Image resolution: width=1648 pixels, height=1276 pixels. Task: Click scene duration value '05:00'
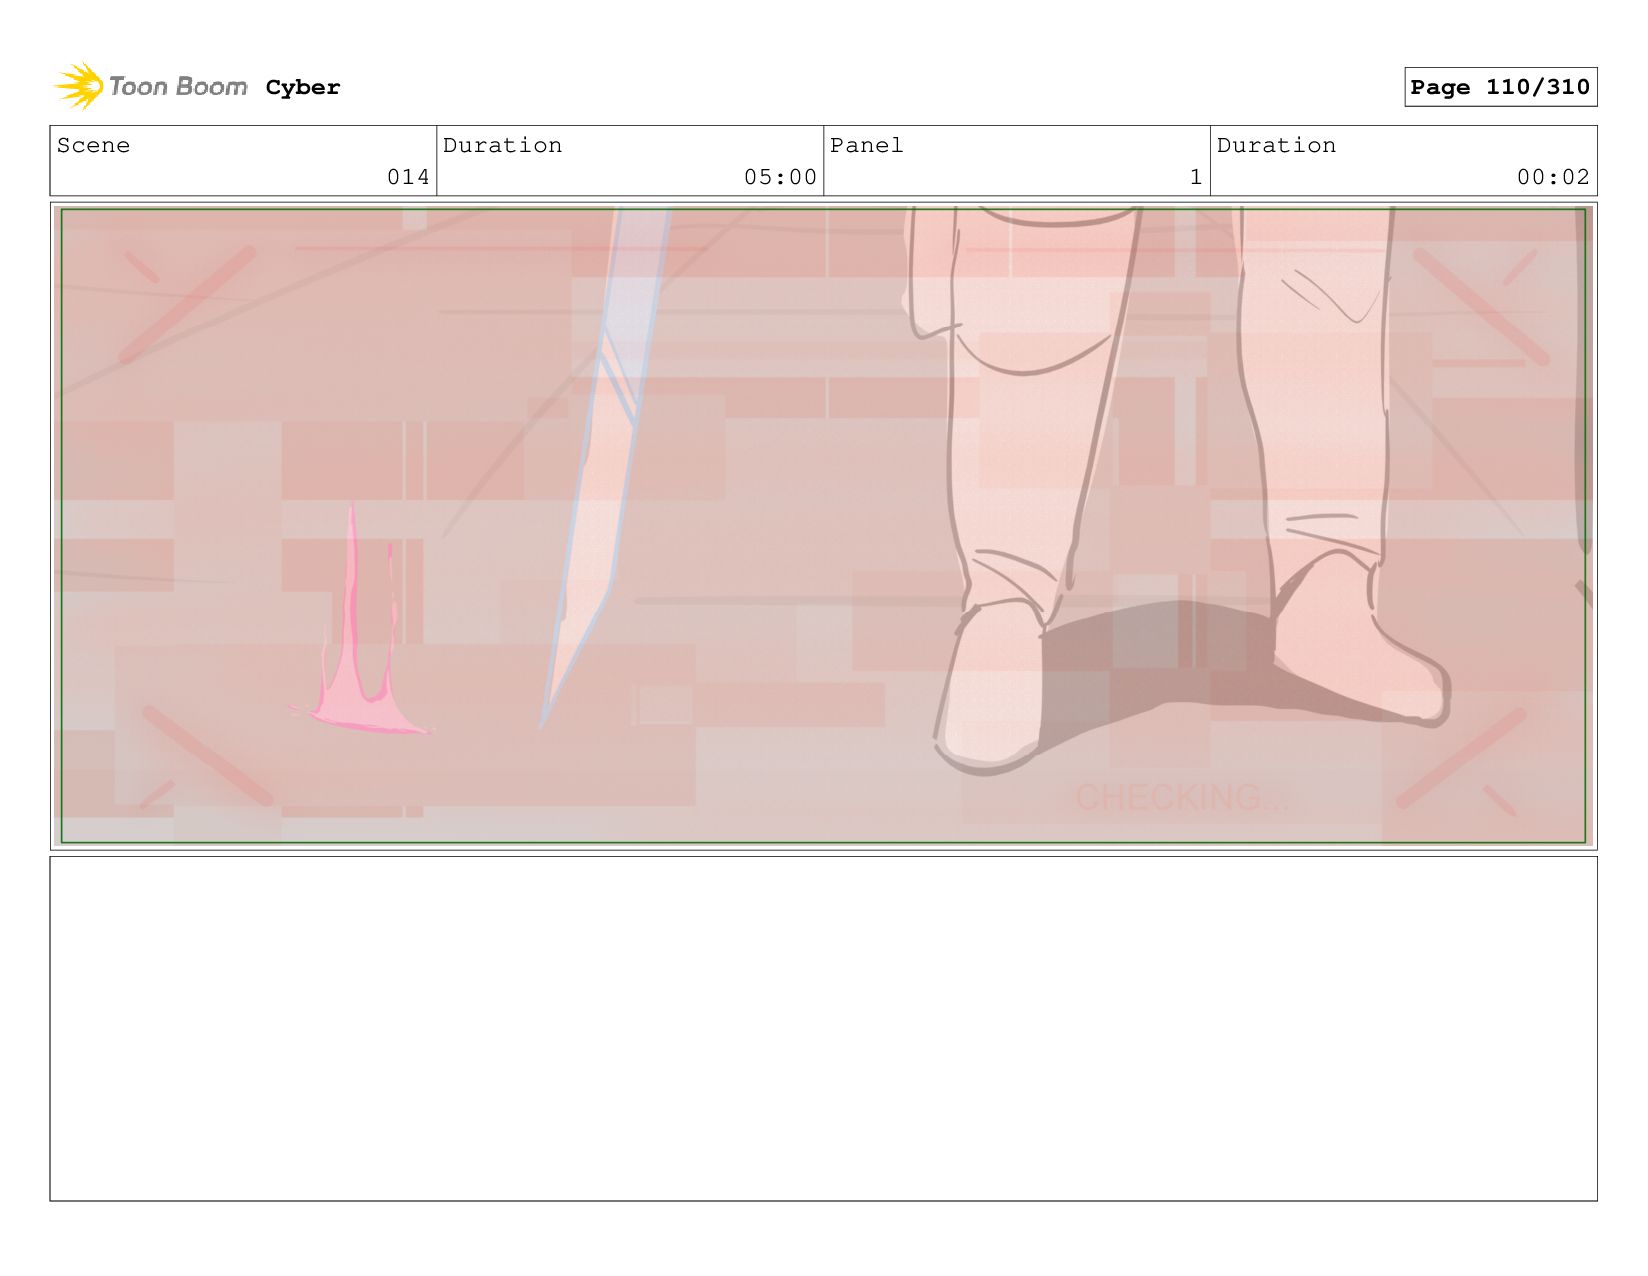pyautogui.click(x=780, y=177)
